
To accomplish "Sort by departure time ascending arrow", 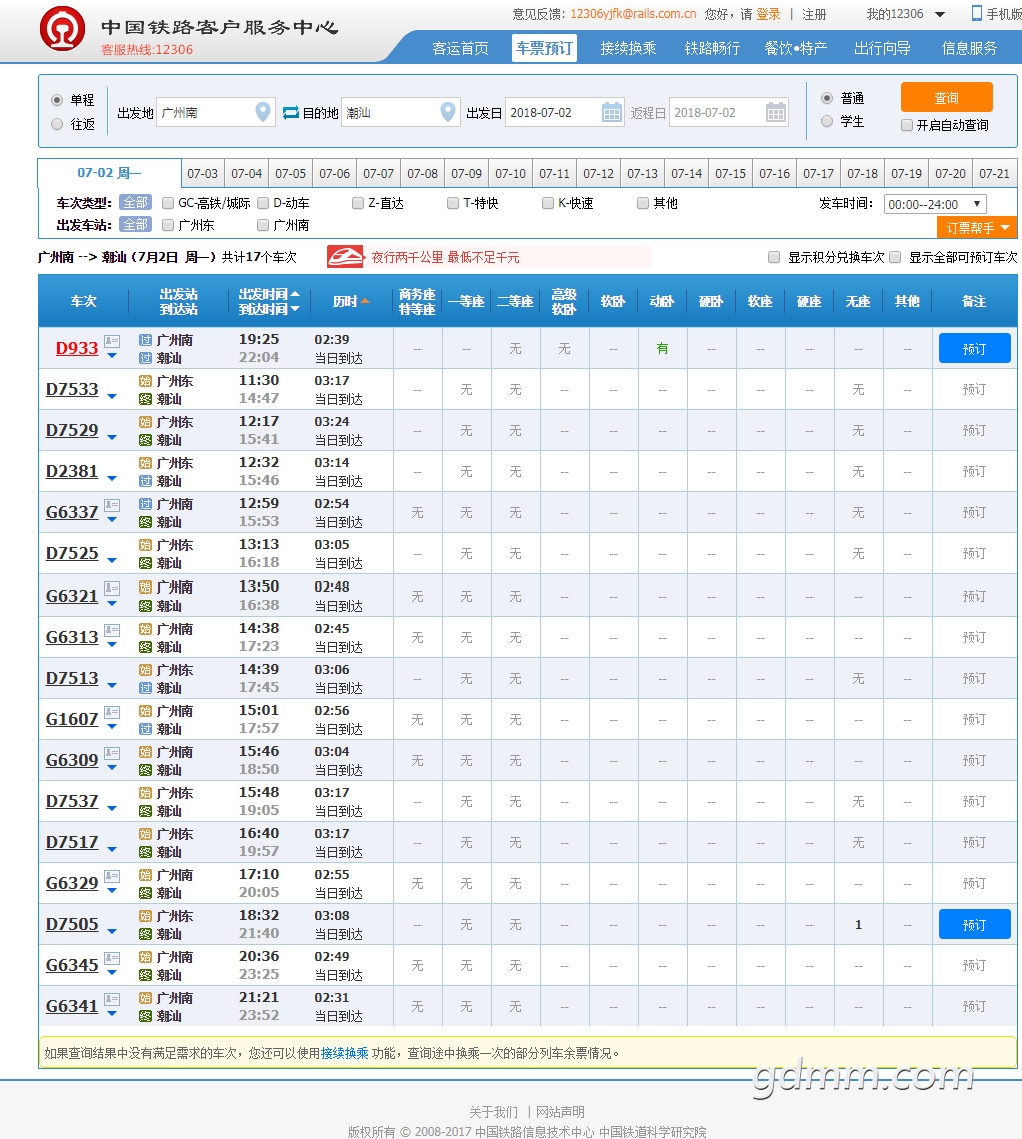I will (295, 293).
